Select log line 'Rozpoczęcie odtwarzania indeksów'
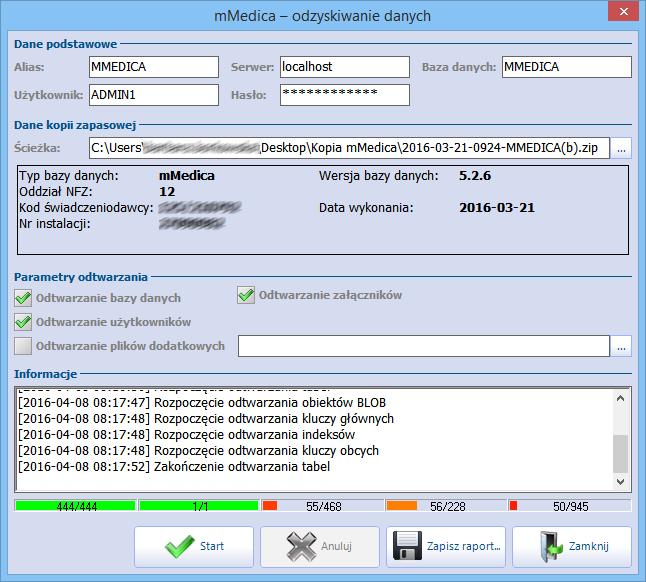Screen dimensions: 646x582 click(186, 435)
